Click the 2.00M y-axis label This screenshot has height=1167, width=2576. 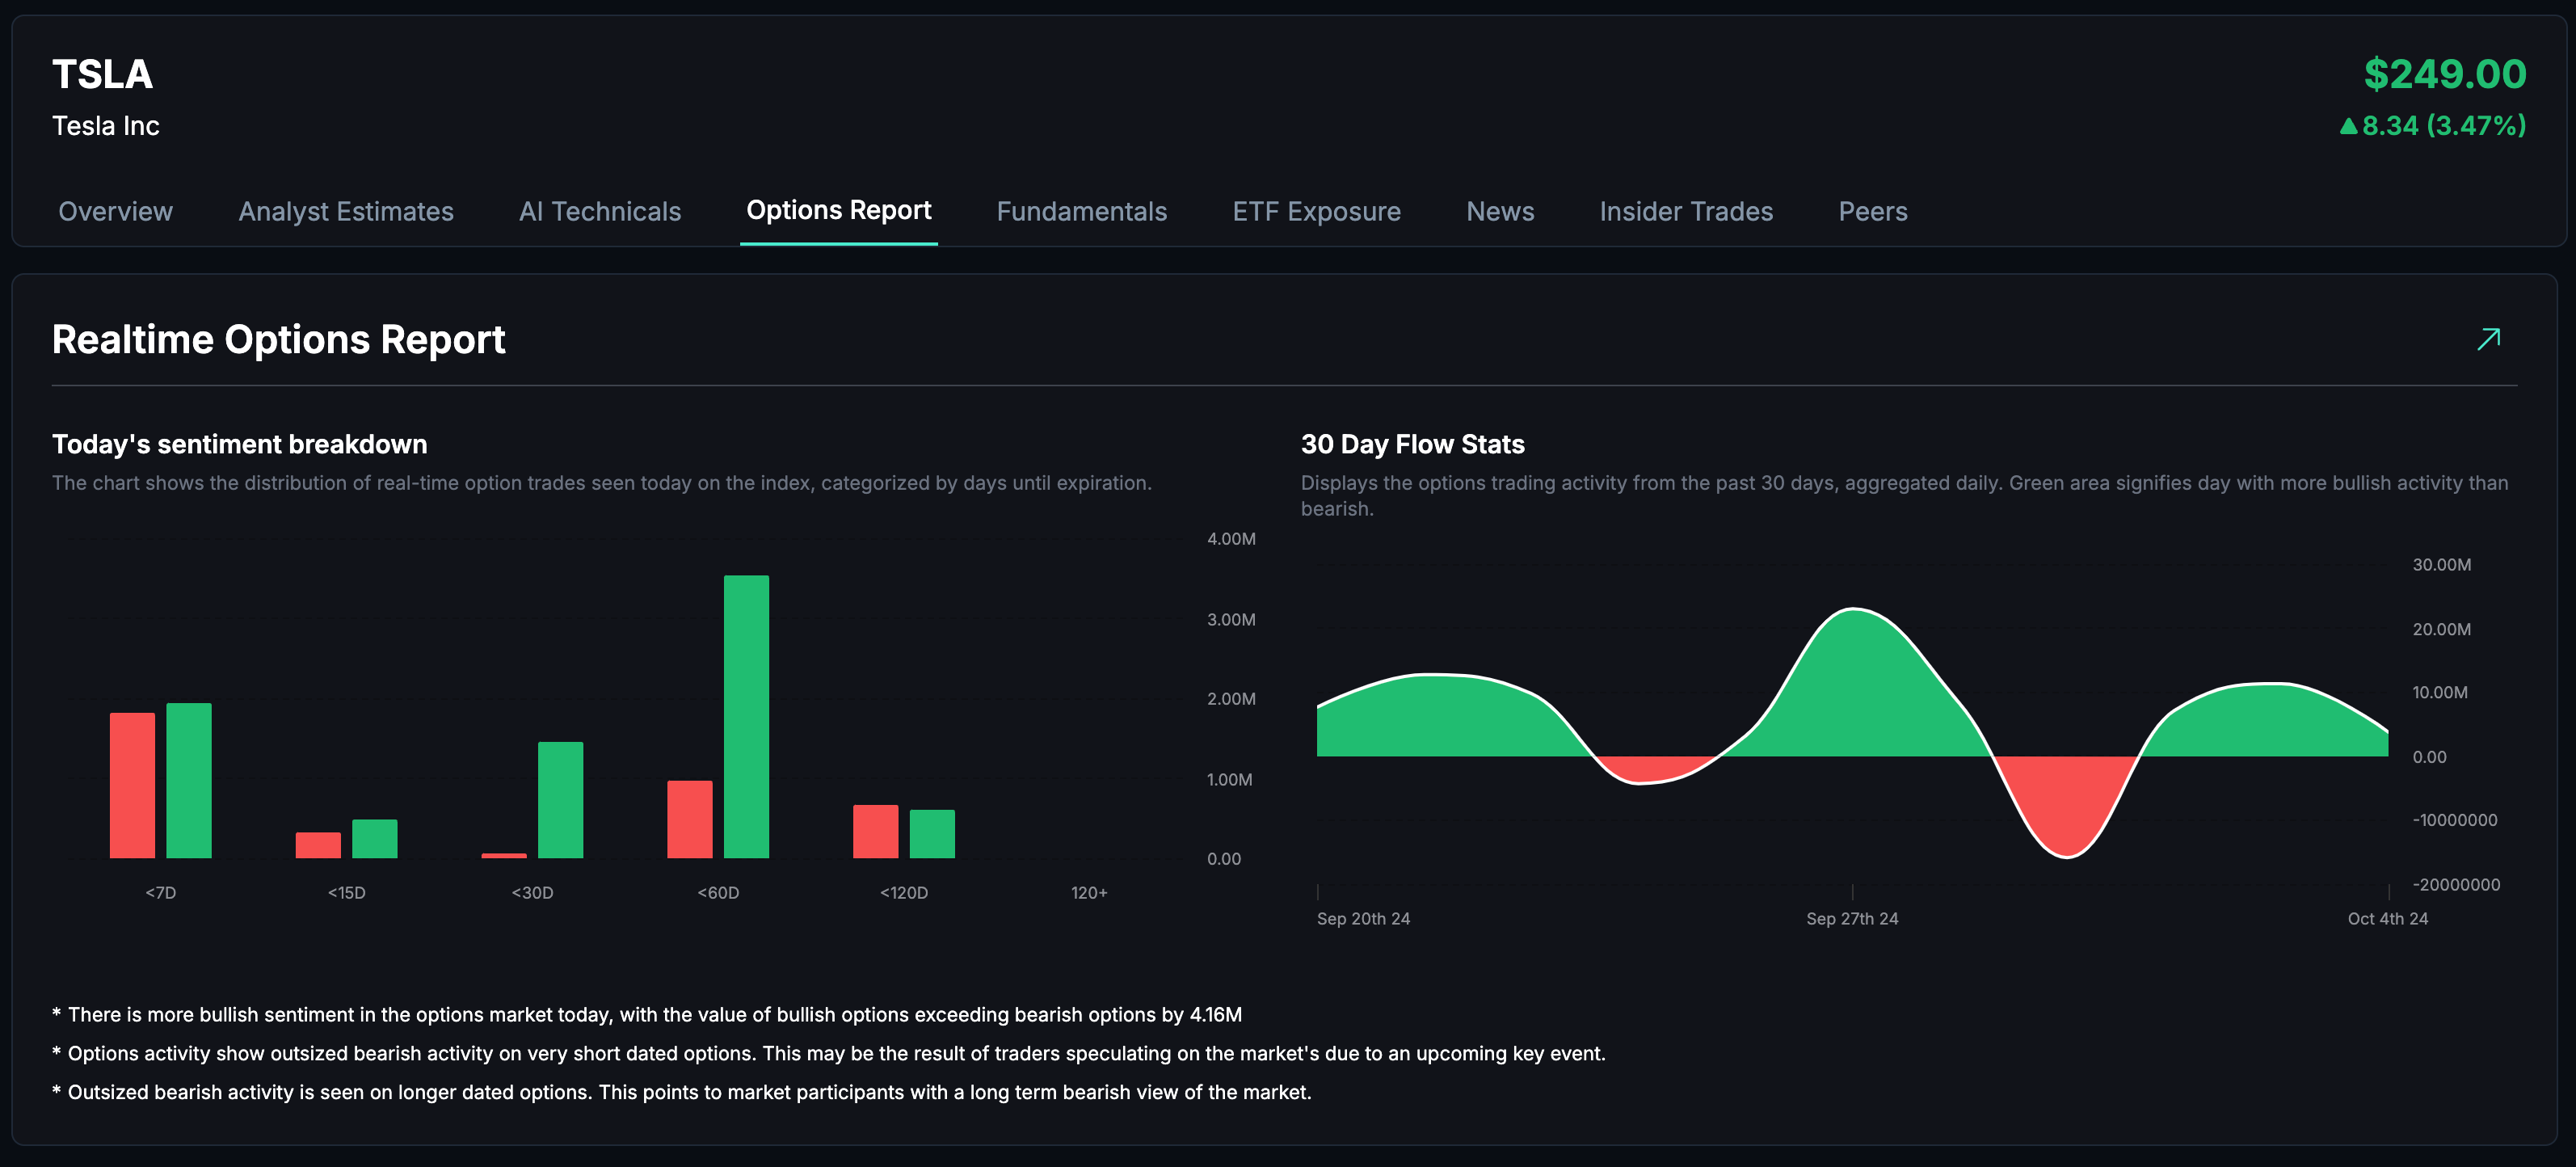point(1231,699)
